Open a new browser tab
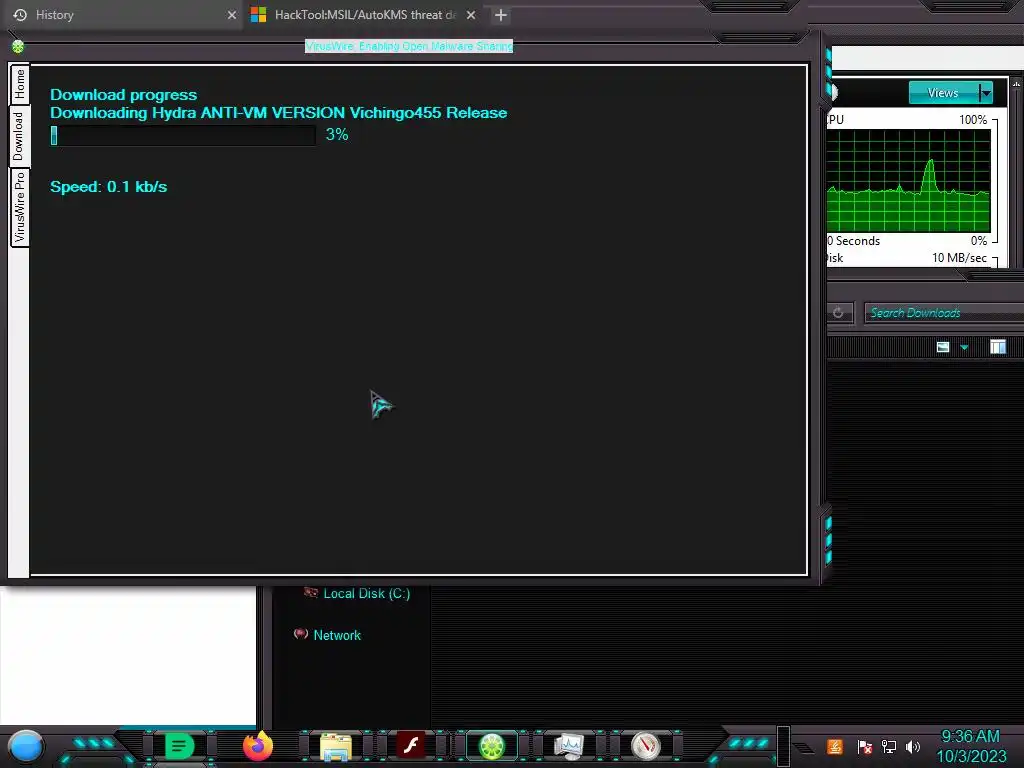Screen dimensions: 1024x768 (x=501, y=14)
